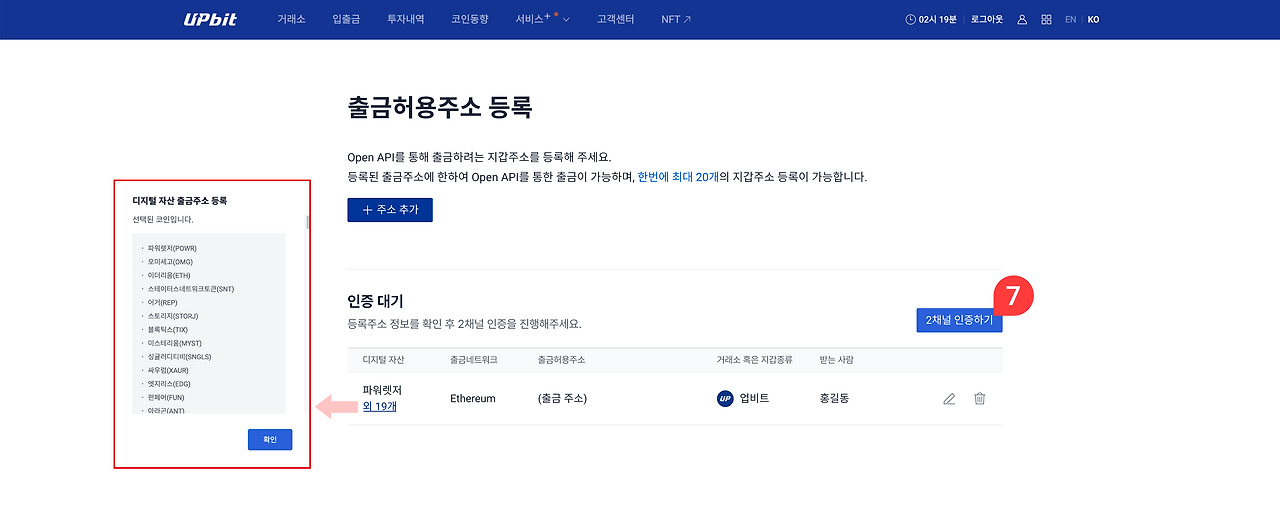
Task: Select 스테이터스네트워크토큰(SNT) in the list
Action: point(190,288)
